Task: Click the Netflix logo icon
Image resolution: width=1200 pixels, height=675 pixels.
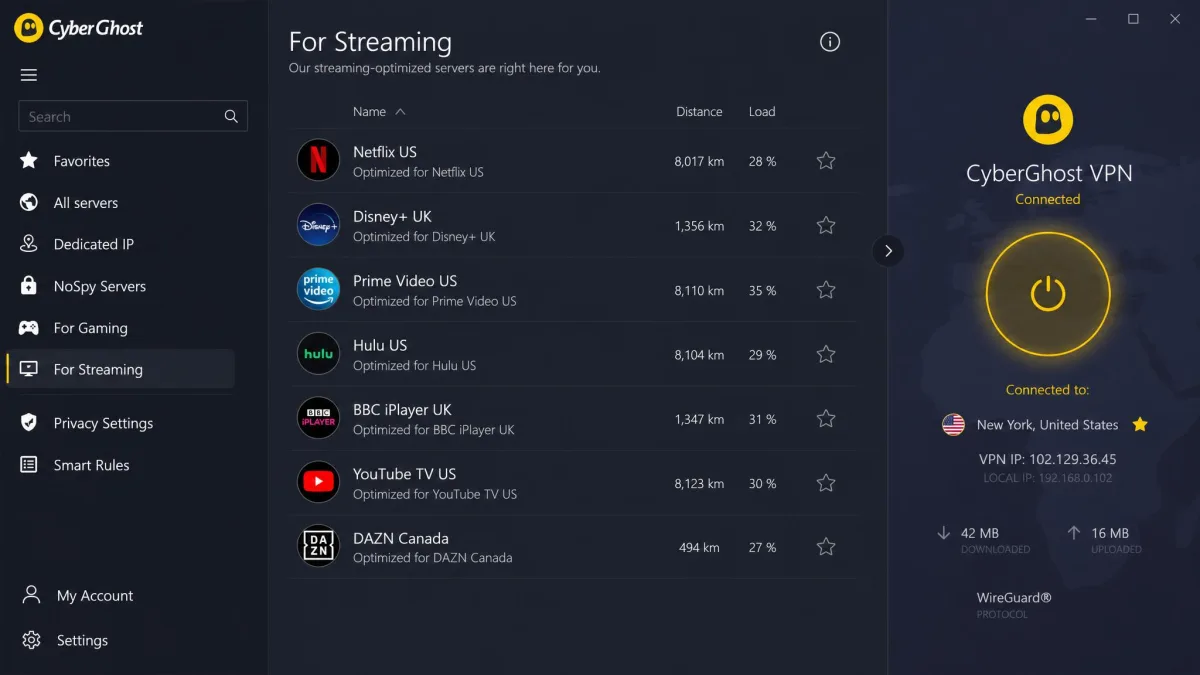Action: (318, 160)
